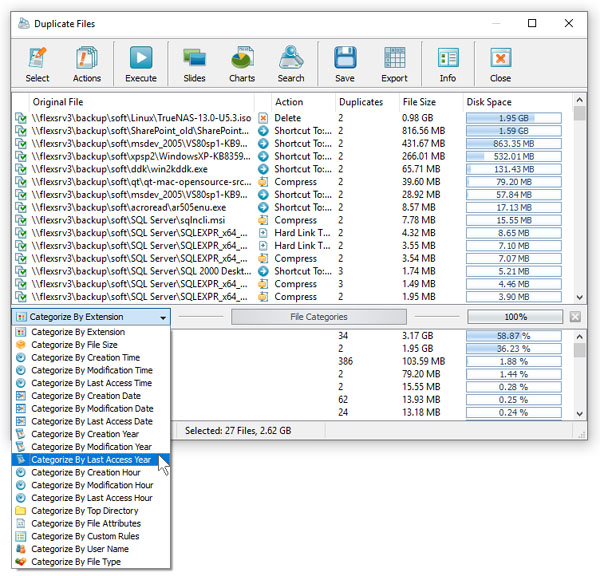600x576 pixels.
Task: Choose Categorize By Last Access Date
Action: [91, 421]
